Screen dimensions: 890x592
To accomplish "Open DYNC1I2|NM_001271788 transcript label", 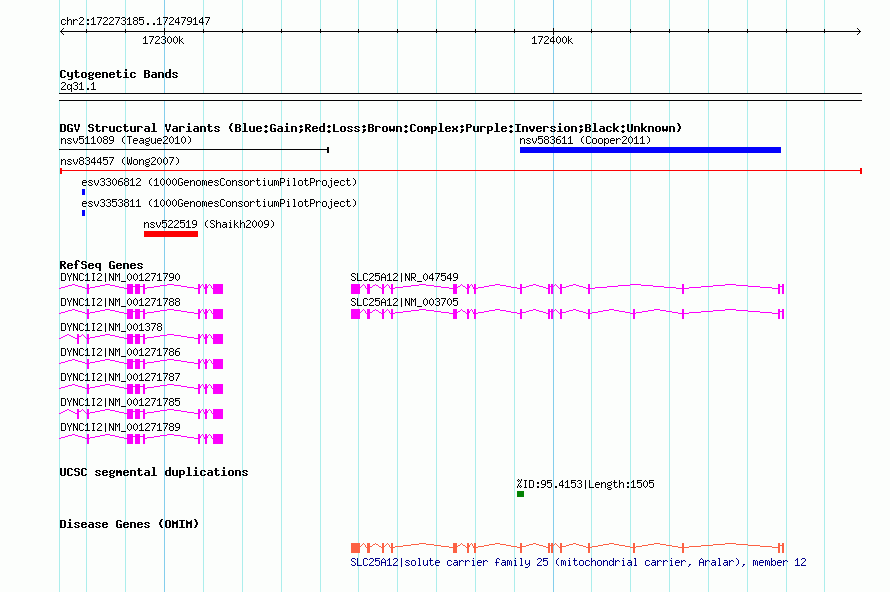I will pyautogui.click(x=120, y=302).
